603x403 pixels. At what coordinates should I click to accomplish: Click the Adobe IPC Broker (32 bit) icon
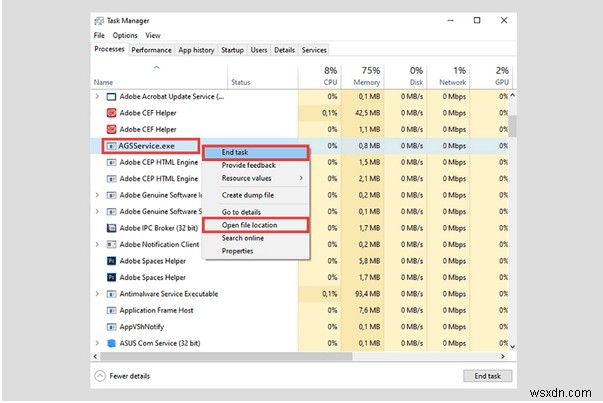point(111,228)
